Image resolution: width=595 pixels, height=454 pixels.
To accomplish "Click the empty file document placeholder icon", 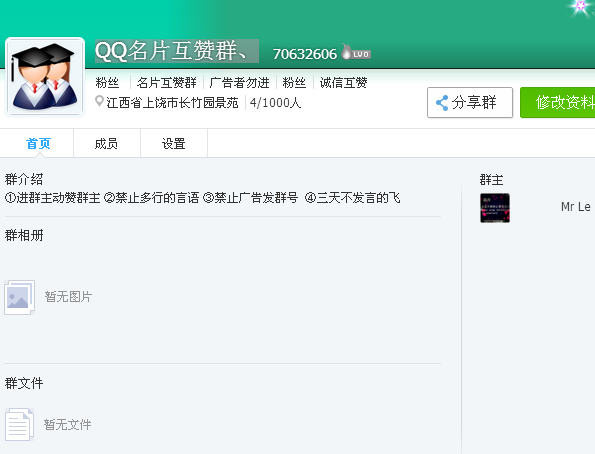I will (19, 424).
